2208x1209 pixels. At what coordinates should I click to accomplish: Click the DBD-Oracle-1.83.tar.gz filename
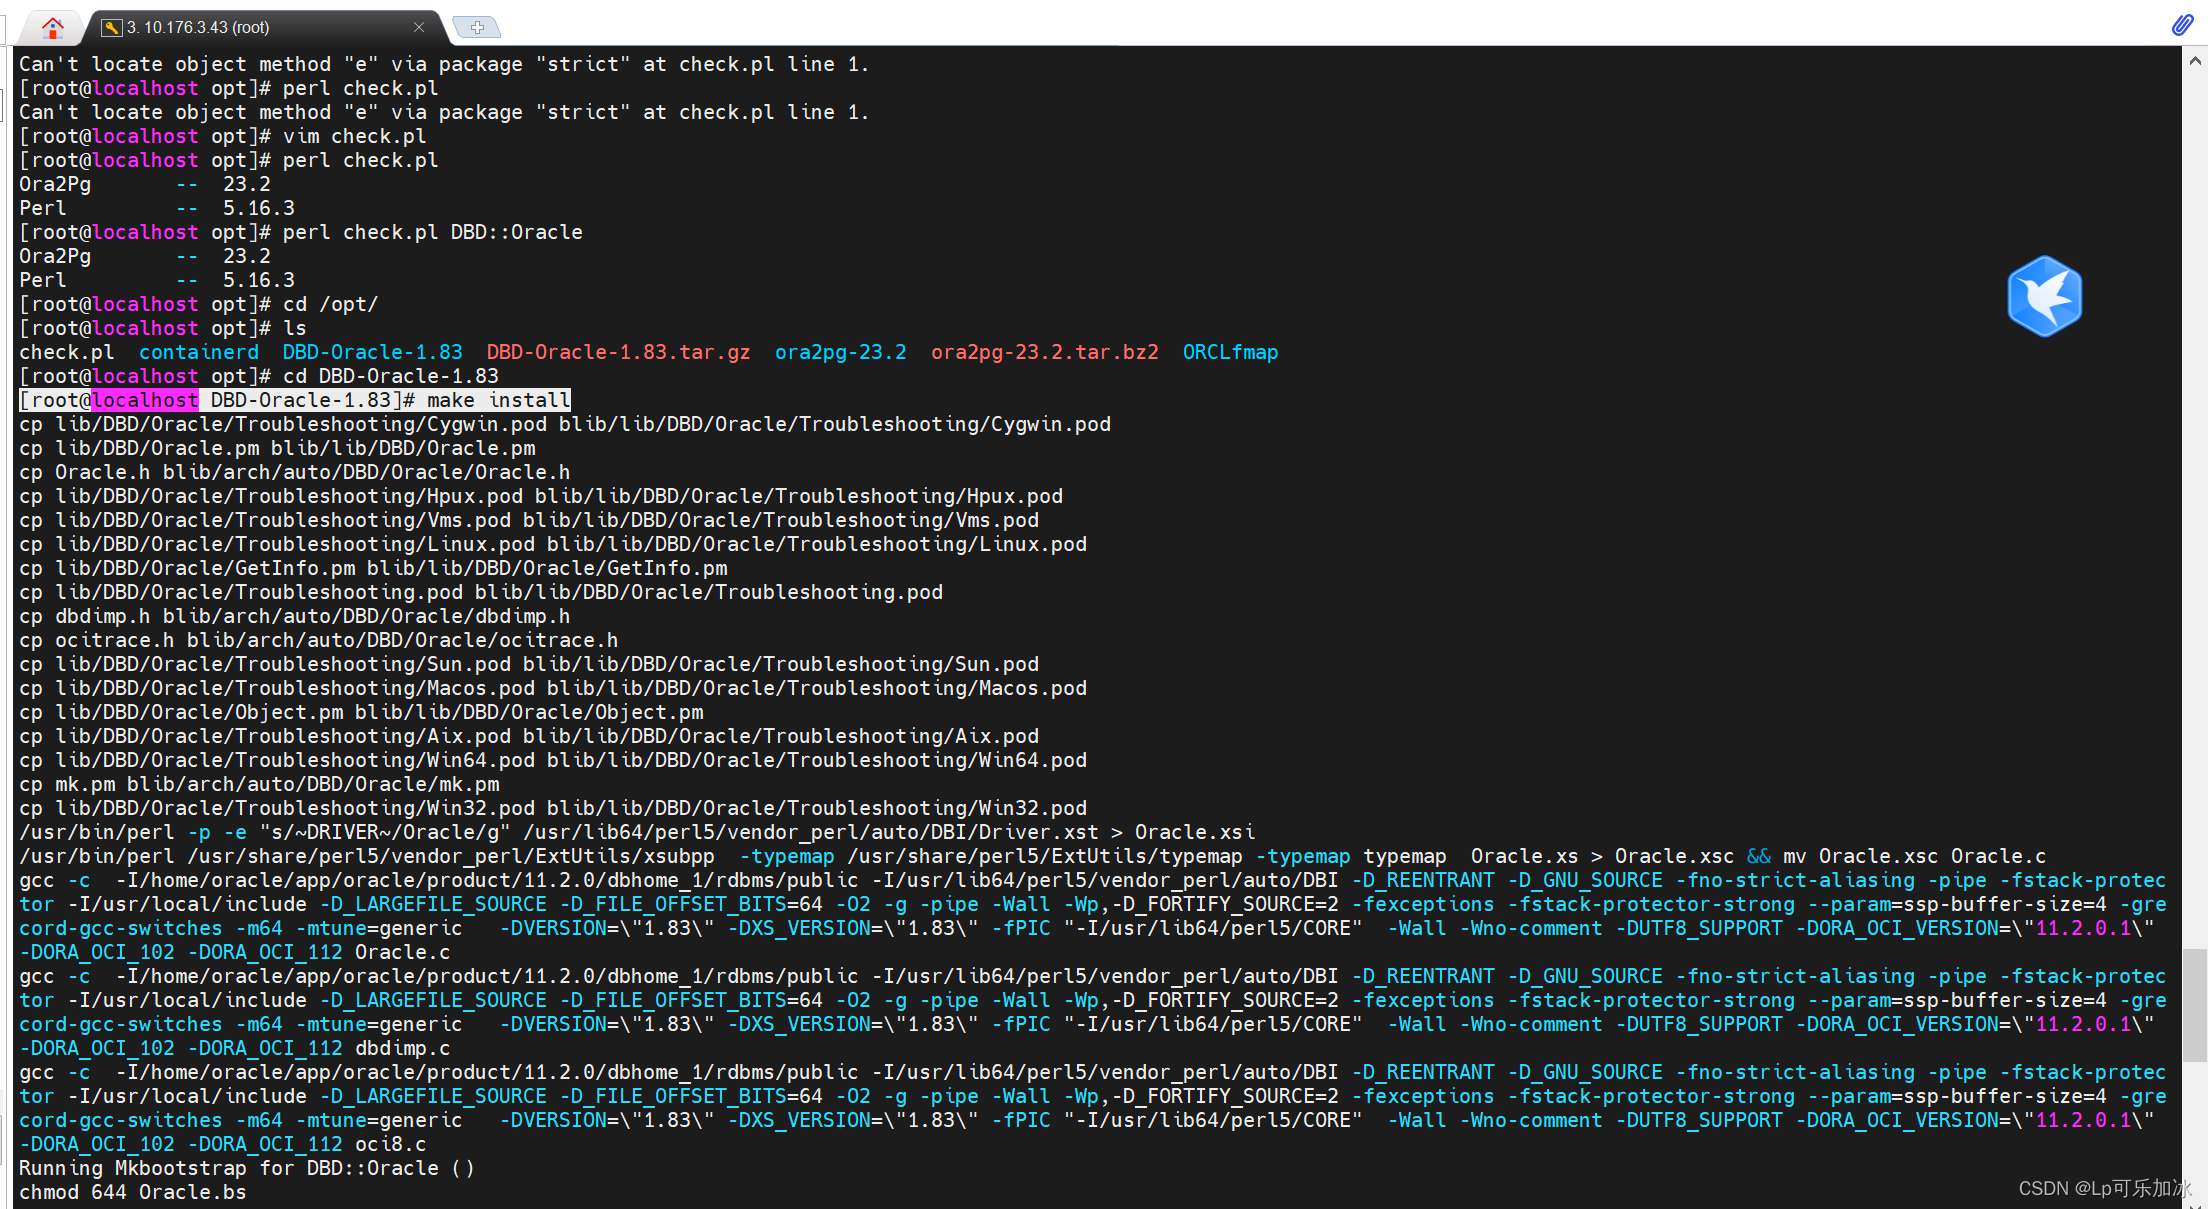coord(618,352)
